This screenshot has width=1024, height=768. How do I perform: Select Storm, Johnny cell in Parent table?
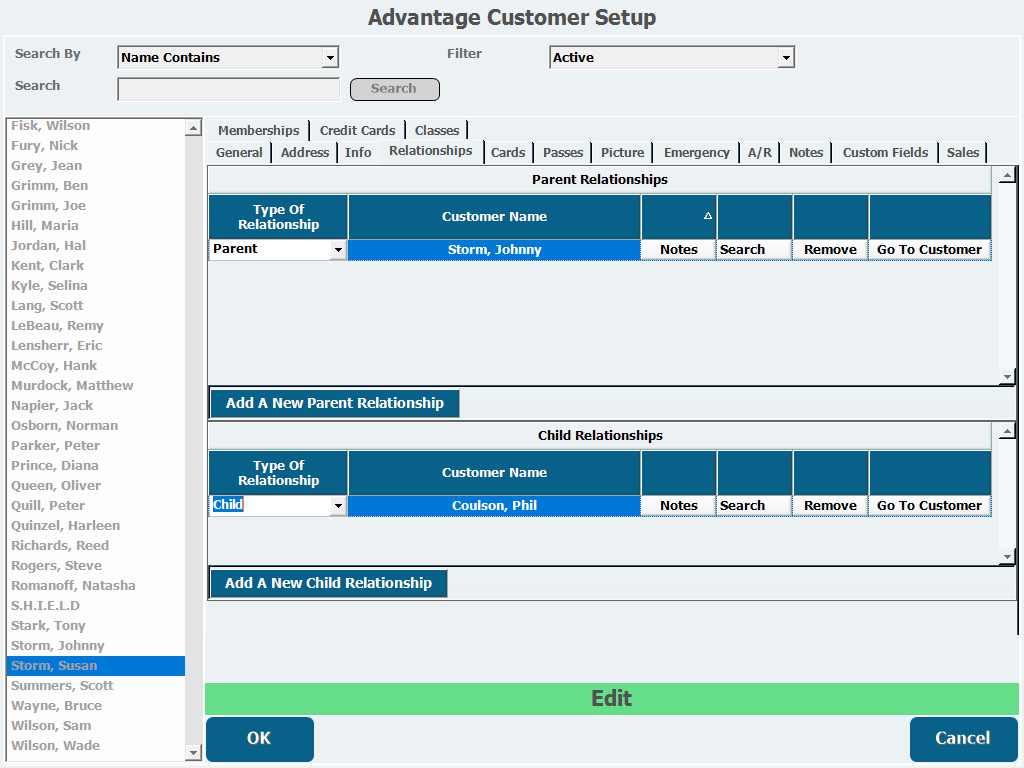(494, 249)
